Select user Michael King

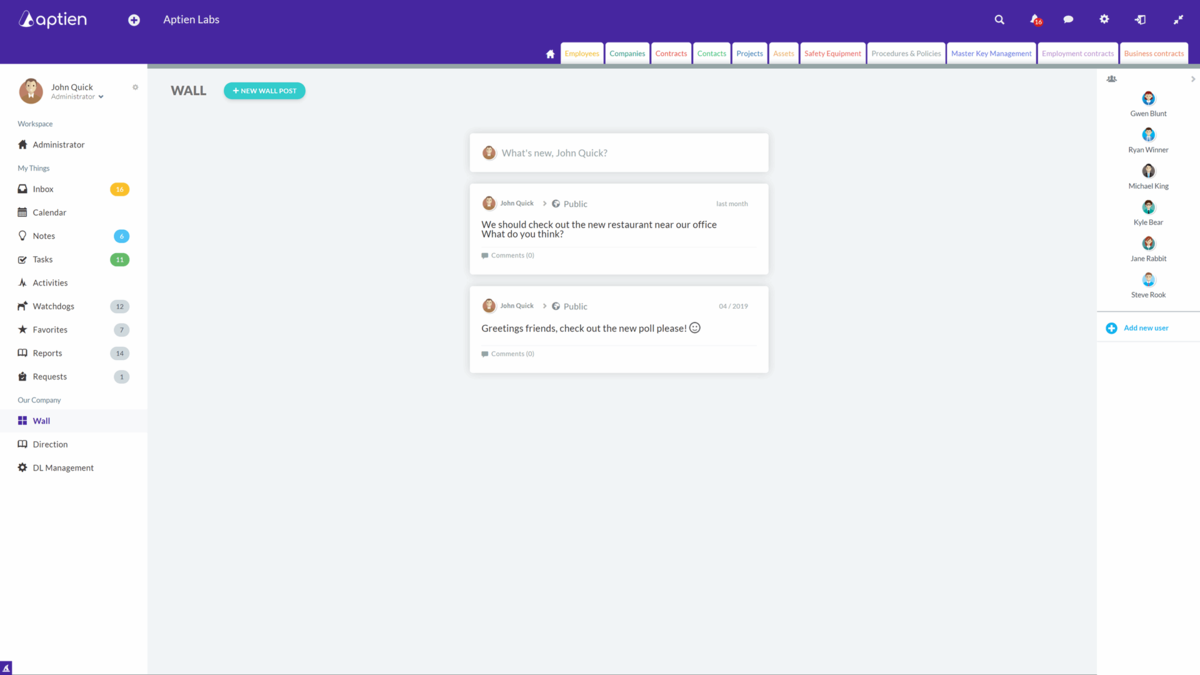click(x=1148, y=177)
